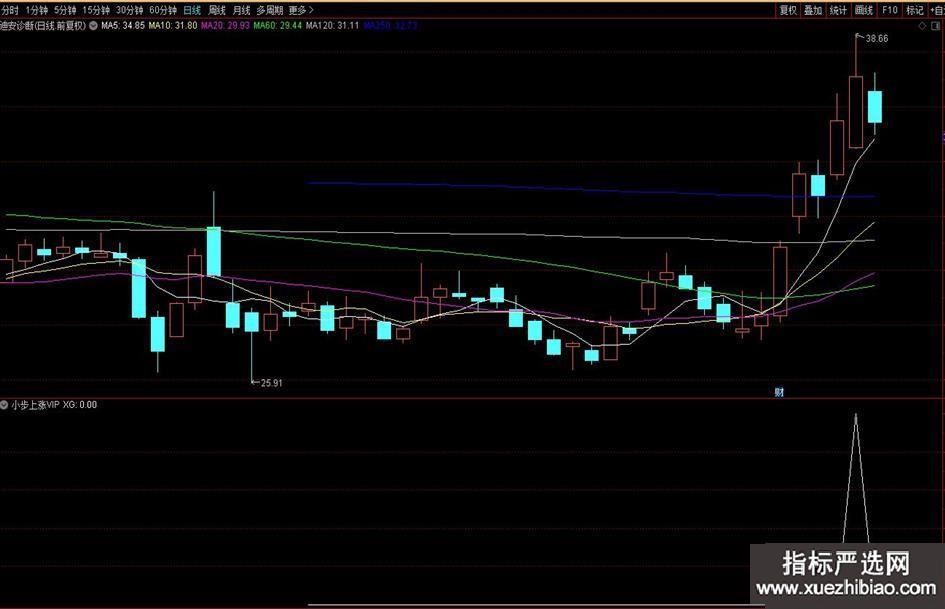Switch to the 周线 weekly chart

(217, 10)
